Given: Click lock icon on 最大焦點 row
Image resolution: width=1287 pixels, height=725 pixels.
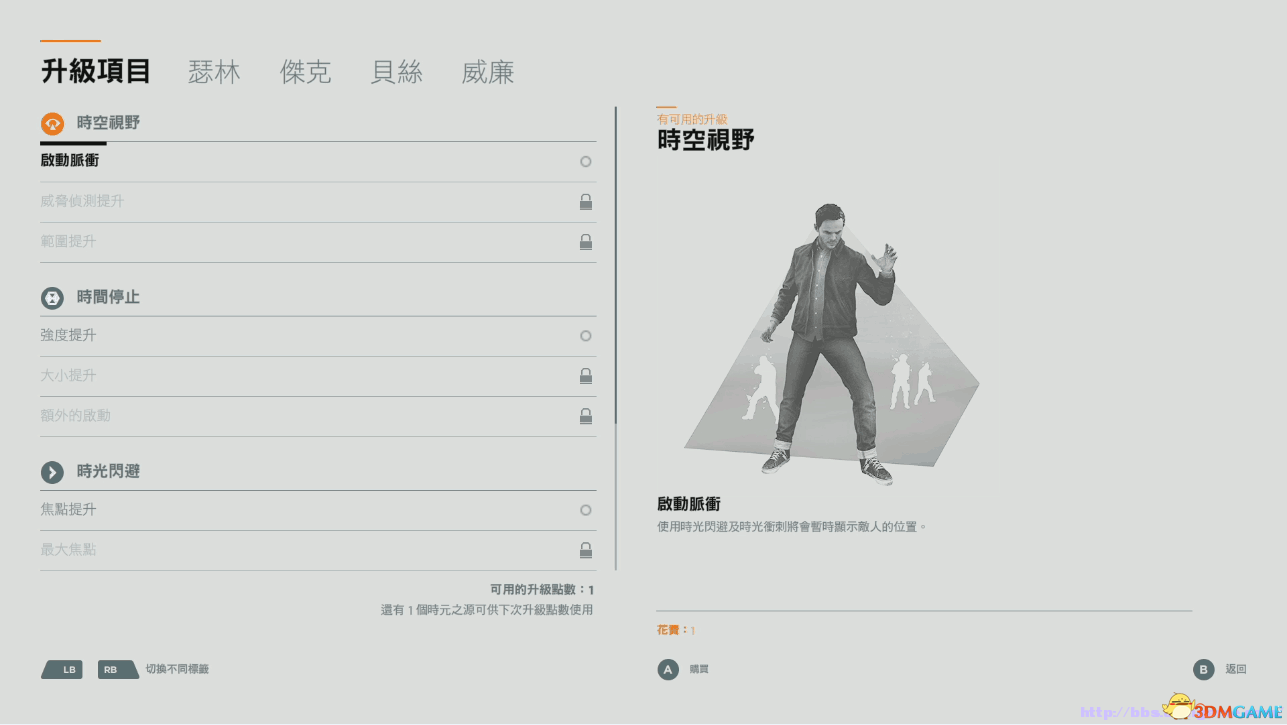Looking at the screenshot, I should 586,550.
